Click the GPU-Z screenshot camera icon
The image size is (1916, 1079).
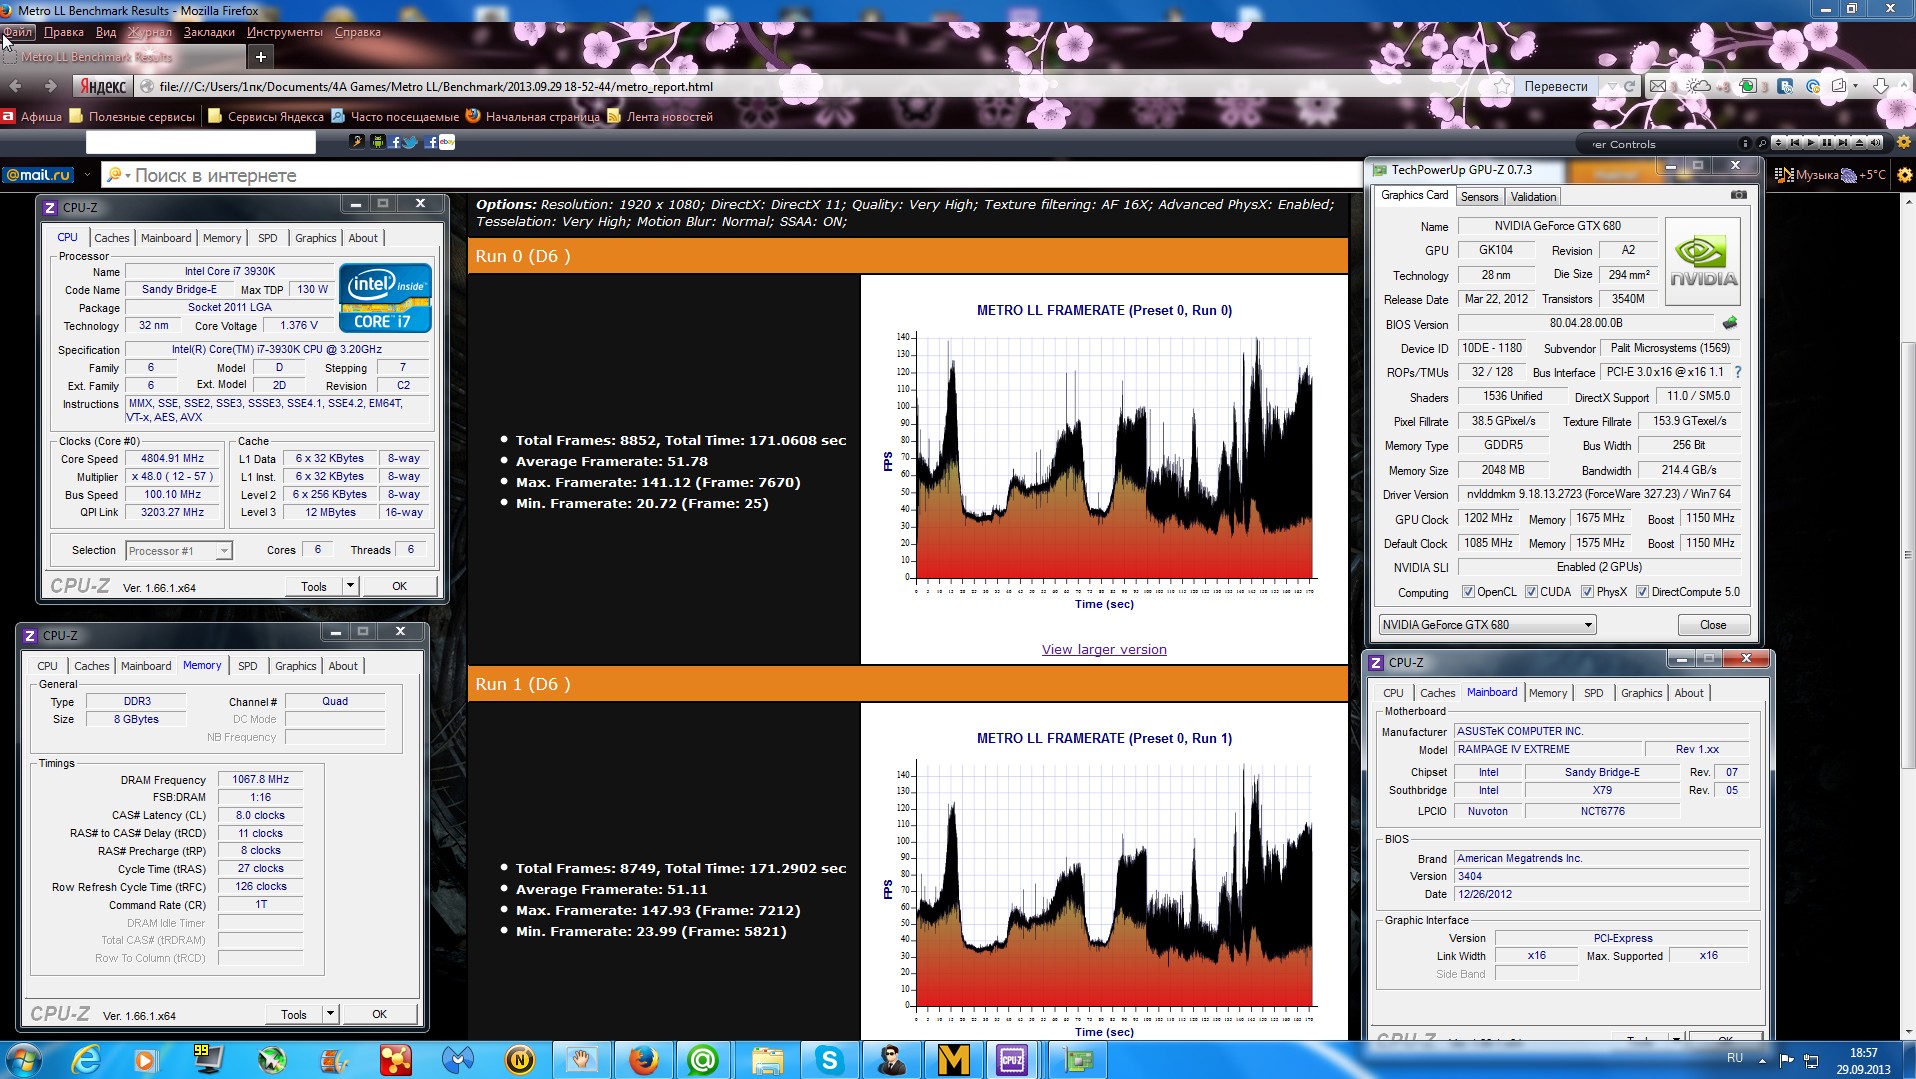(x=1739, y=195)
